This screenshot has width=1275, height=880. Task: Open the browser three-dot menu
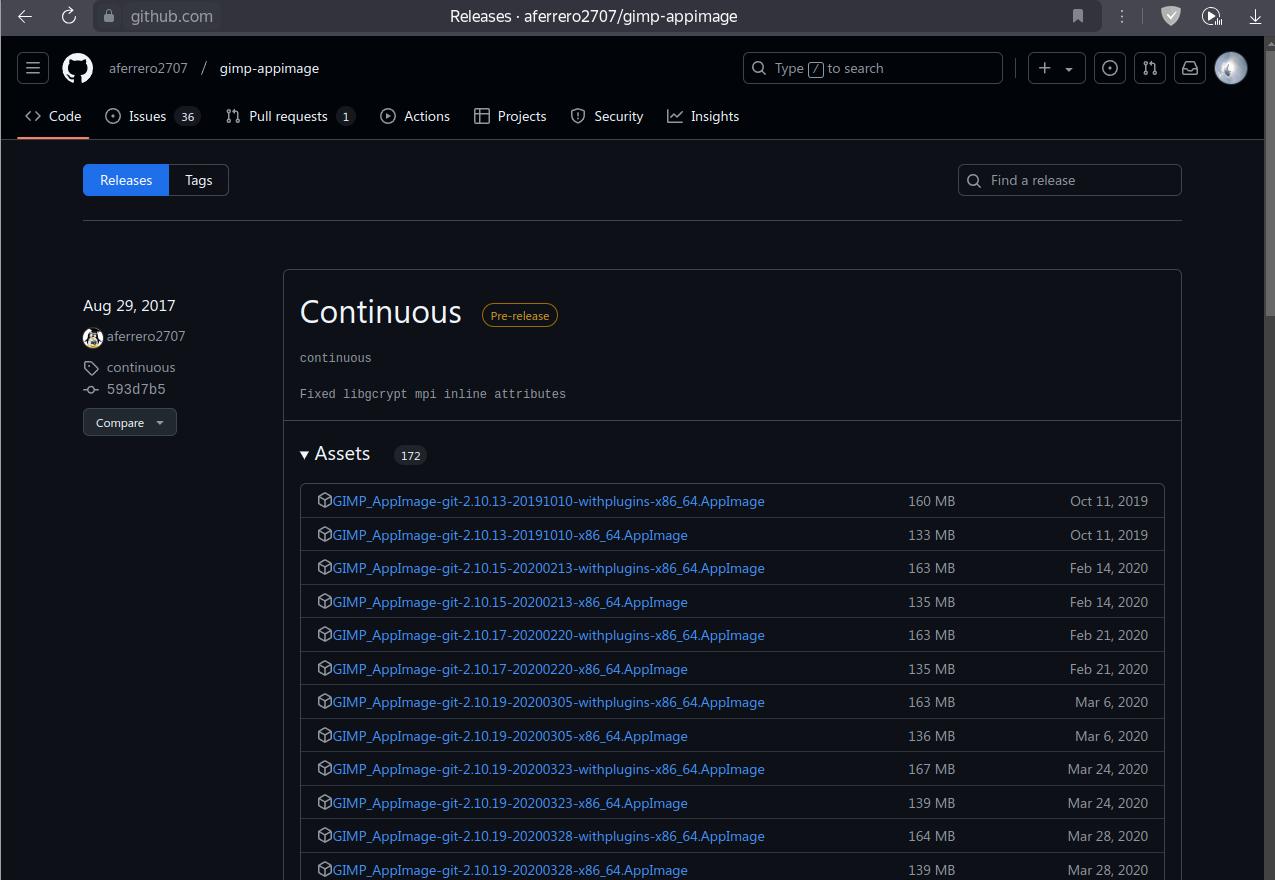(x=1122, y=16)
